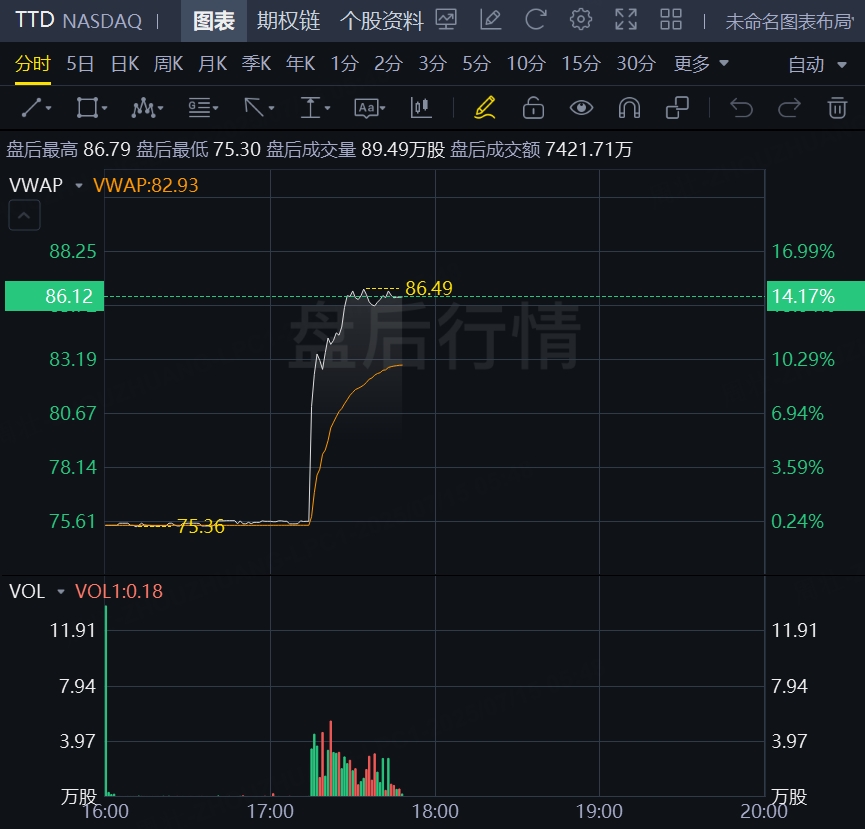This screenshot has width=865, height=829.
Task: Open the grid layout icon
Action: pos(671,19)
